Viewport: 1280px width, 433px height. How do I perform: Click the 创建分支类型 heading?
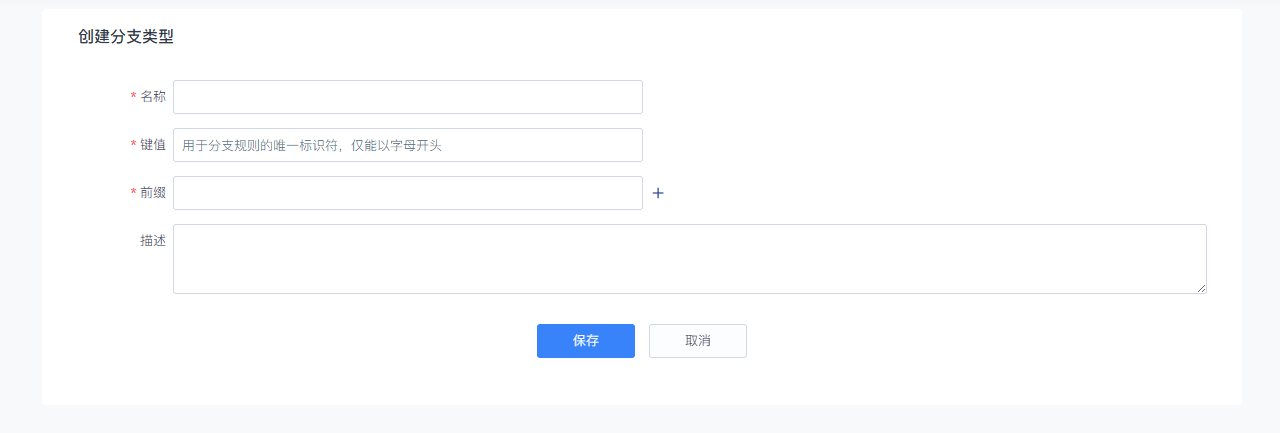[126, 37]
